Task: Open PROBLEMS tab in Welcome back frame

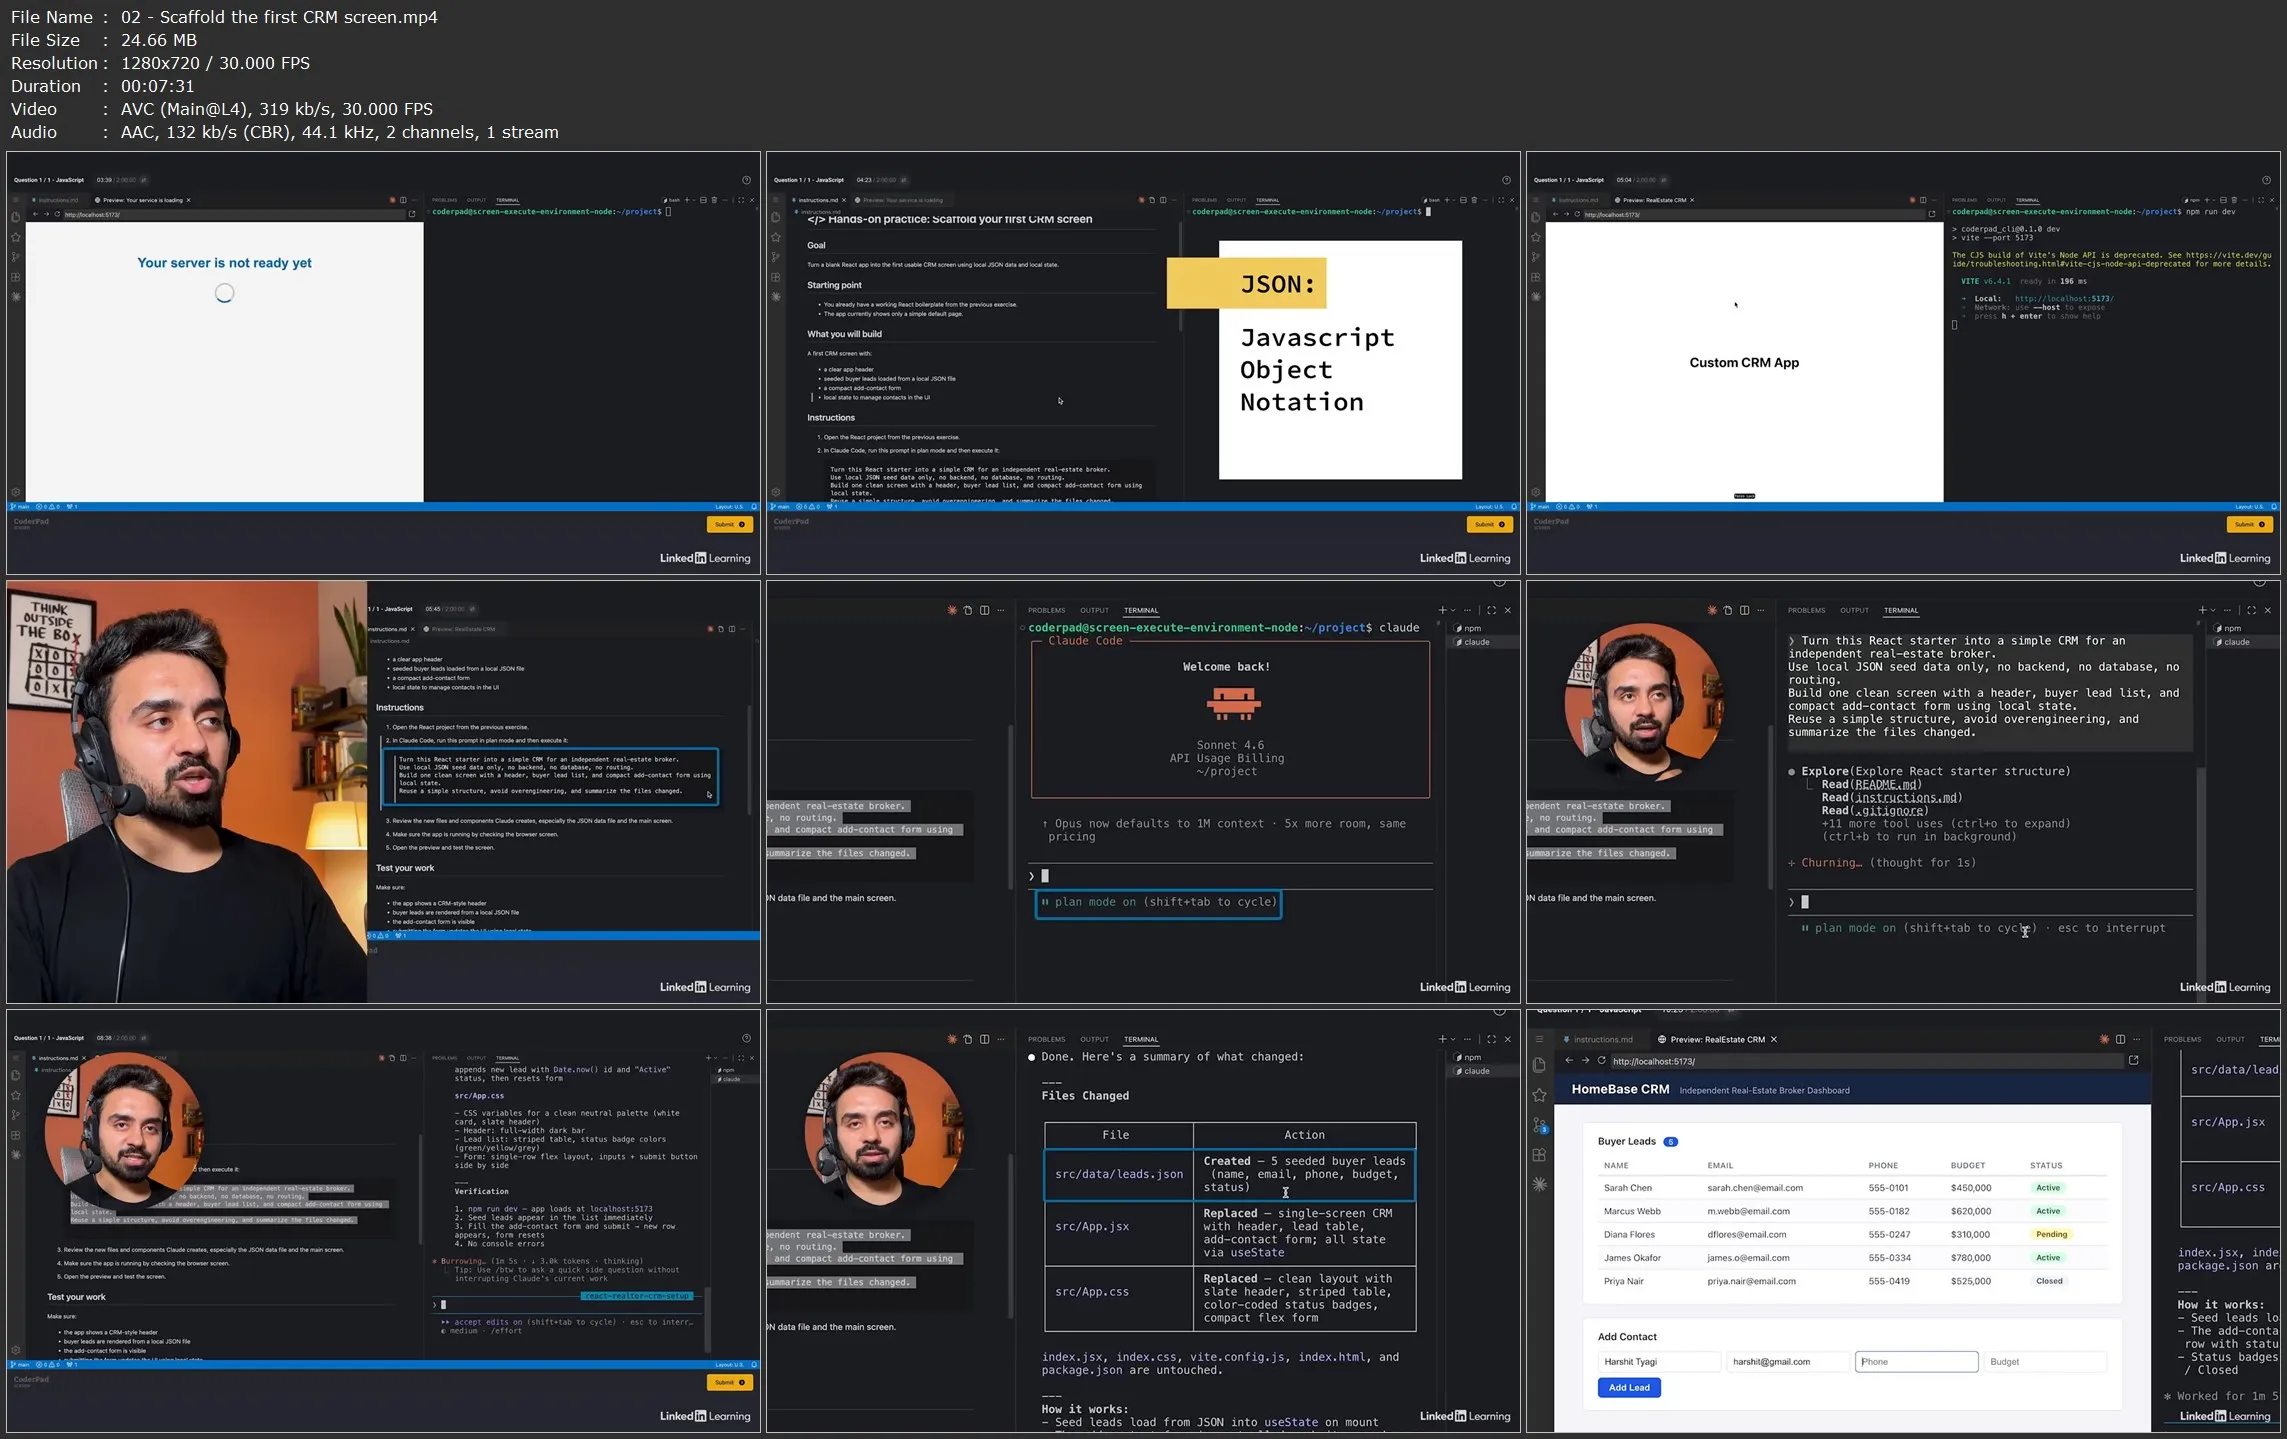Action: click(1046, 610)
